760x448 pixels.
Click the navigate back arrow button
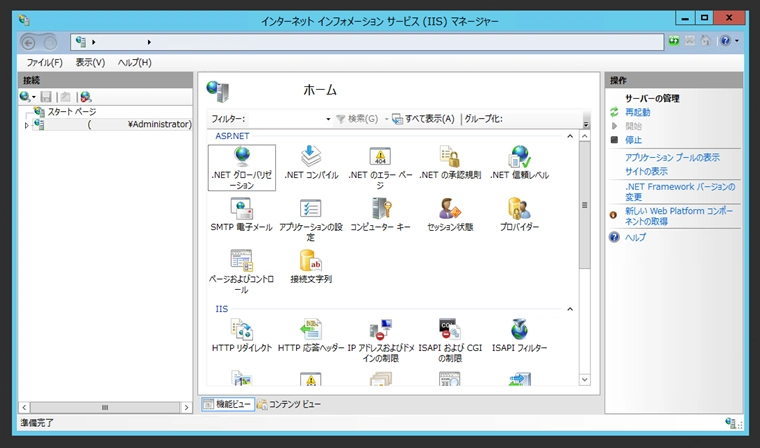(x=29, y=43)
